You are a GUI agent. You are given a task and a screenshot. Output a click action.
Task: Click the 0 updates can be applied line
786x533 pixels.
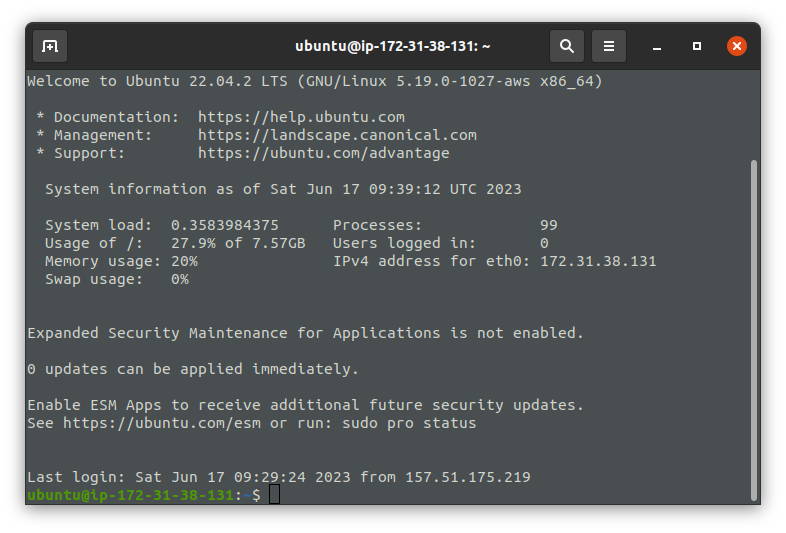[193, 370]
